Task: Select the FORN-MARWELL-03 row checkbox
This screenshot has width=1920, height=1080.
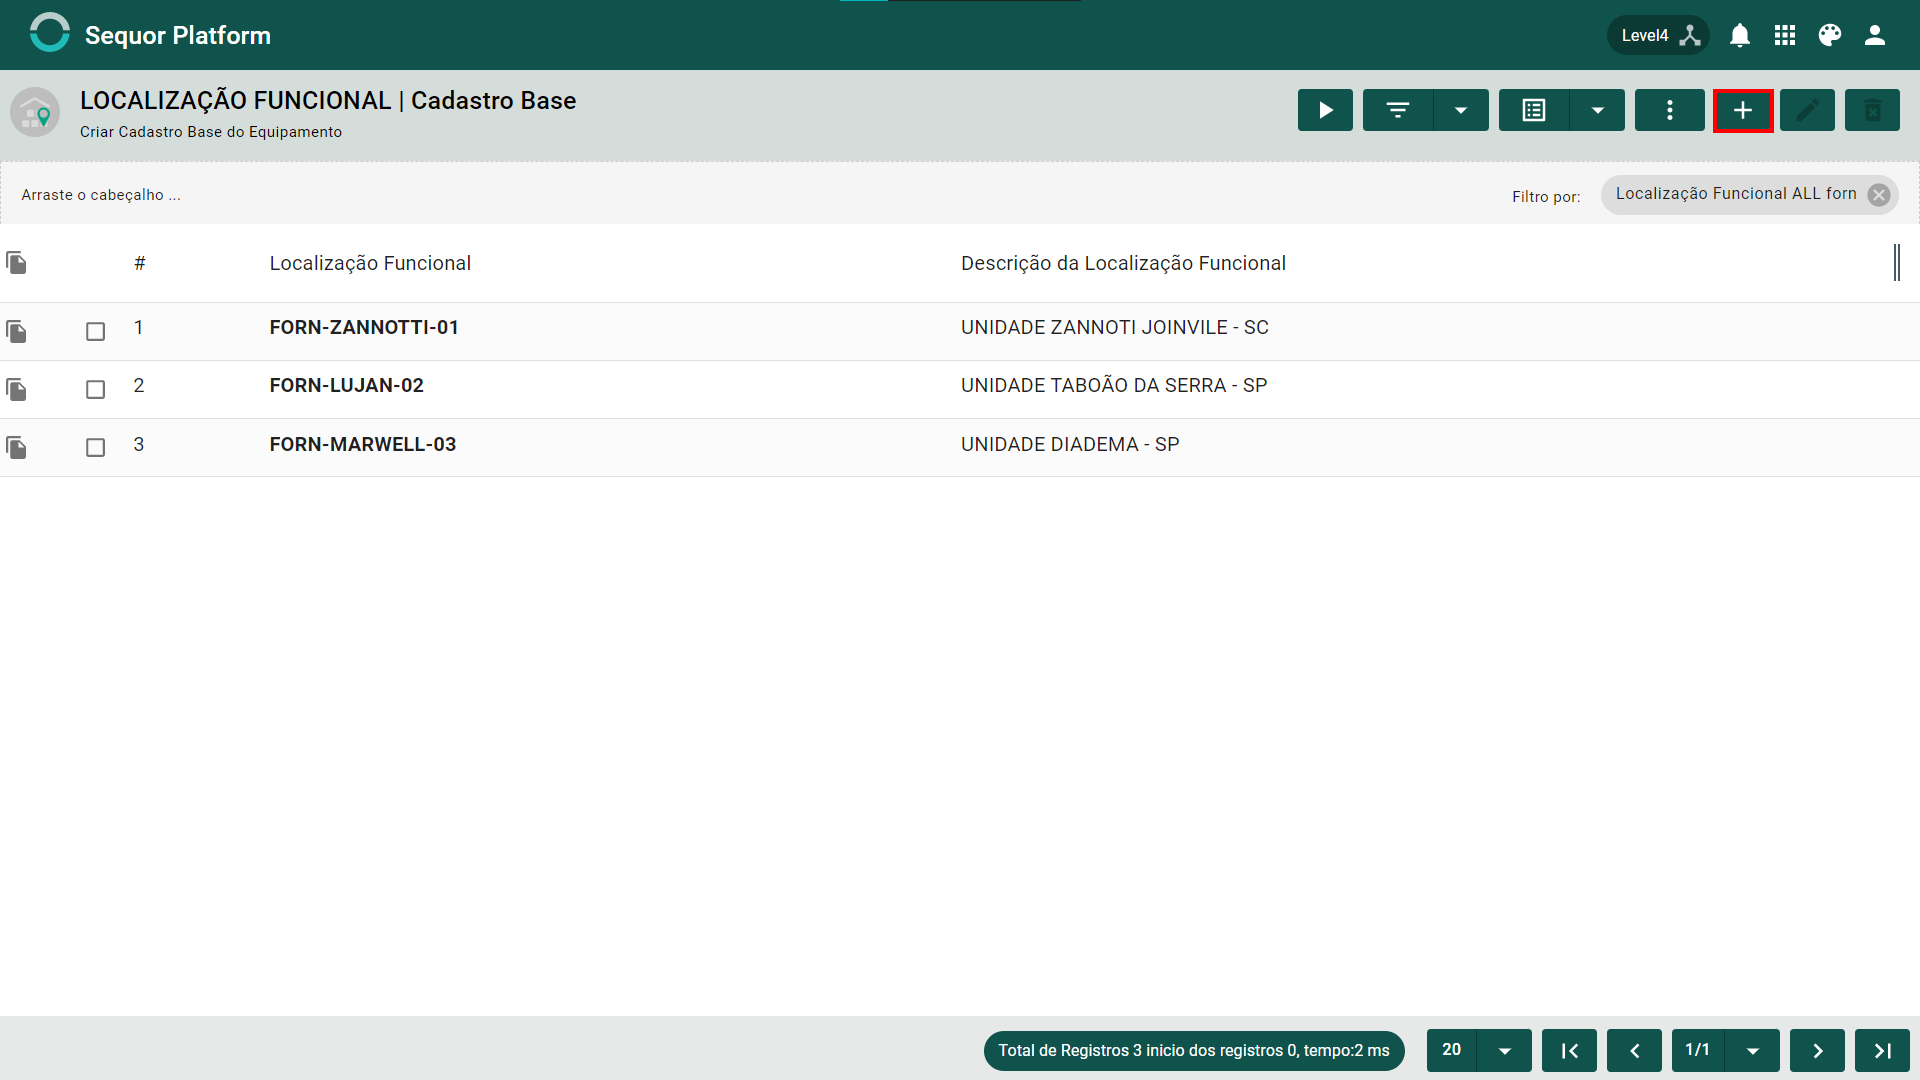Action: point(95,447)
